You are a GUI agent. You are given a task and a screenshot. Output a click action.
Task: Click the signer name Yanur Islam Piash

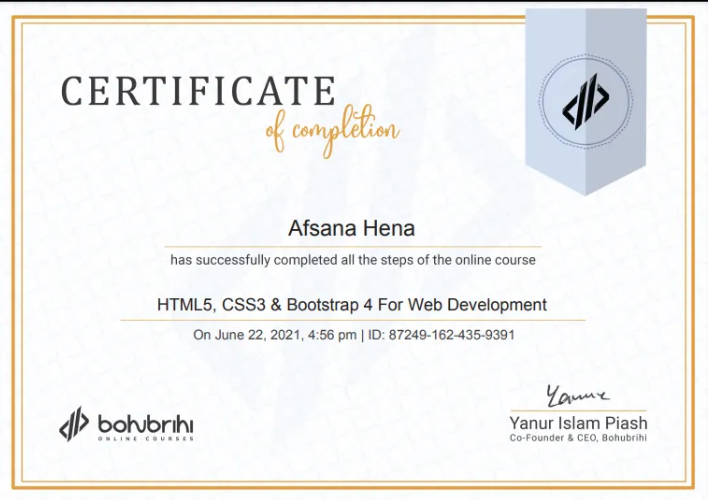click(x=578, y=423)
